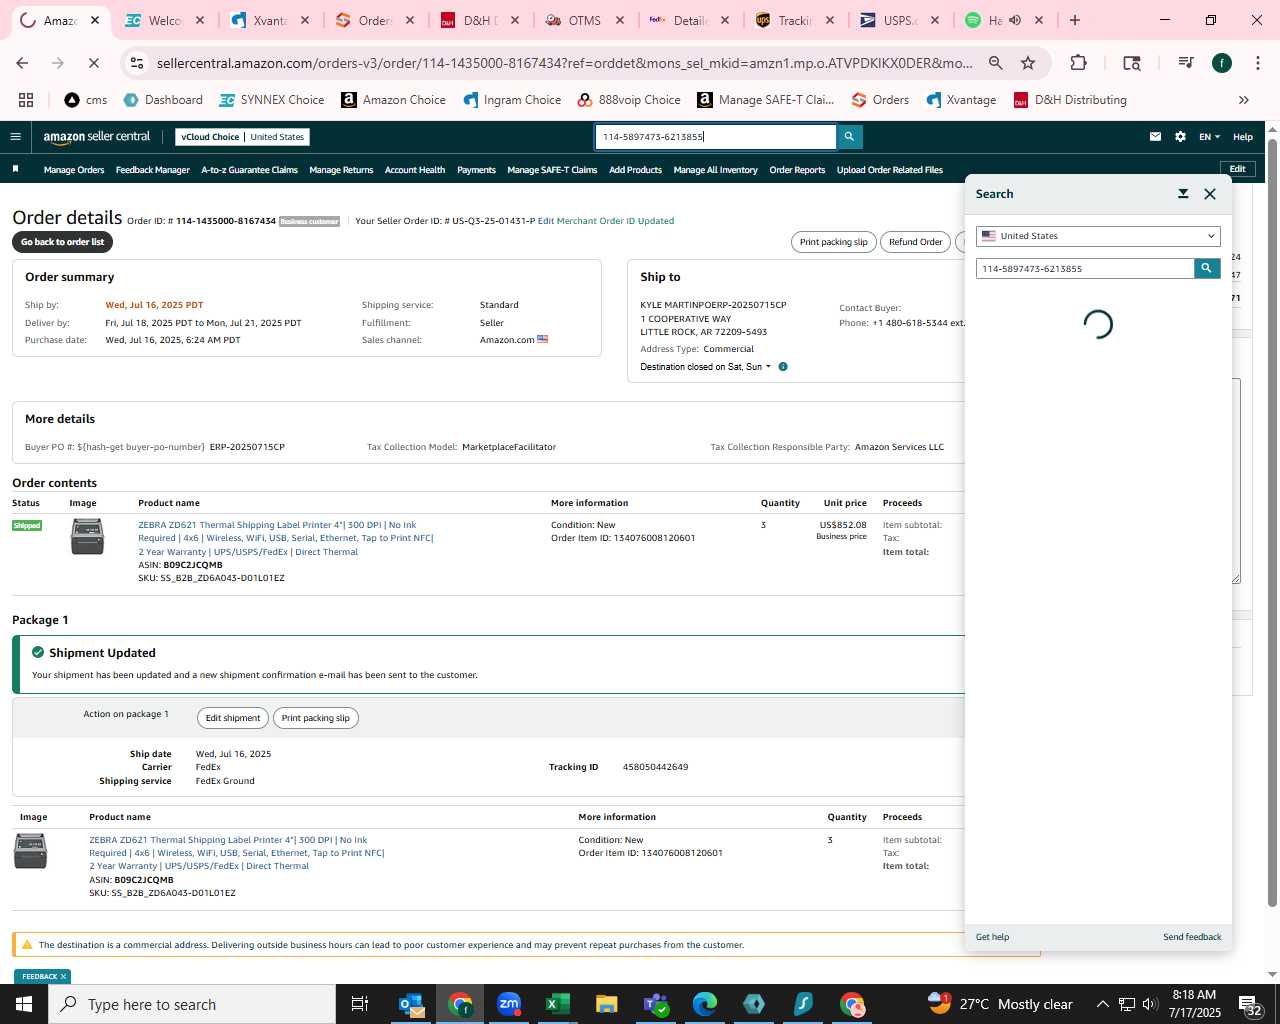Minimize the Search side panel

pyautogui.click(x=1183, y=194)
